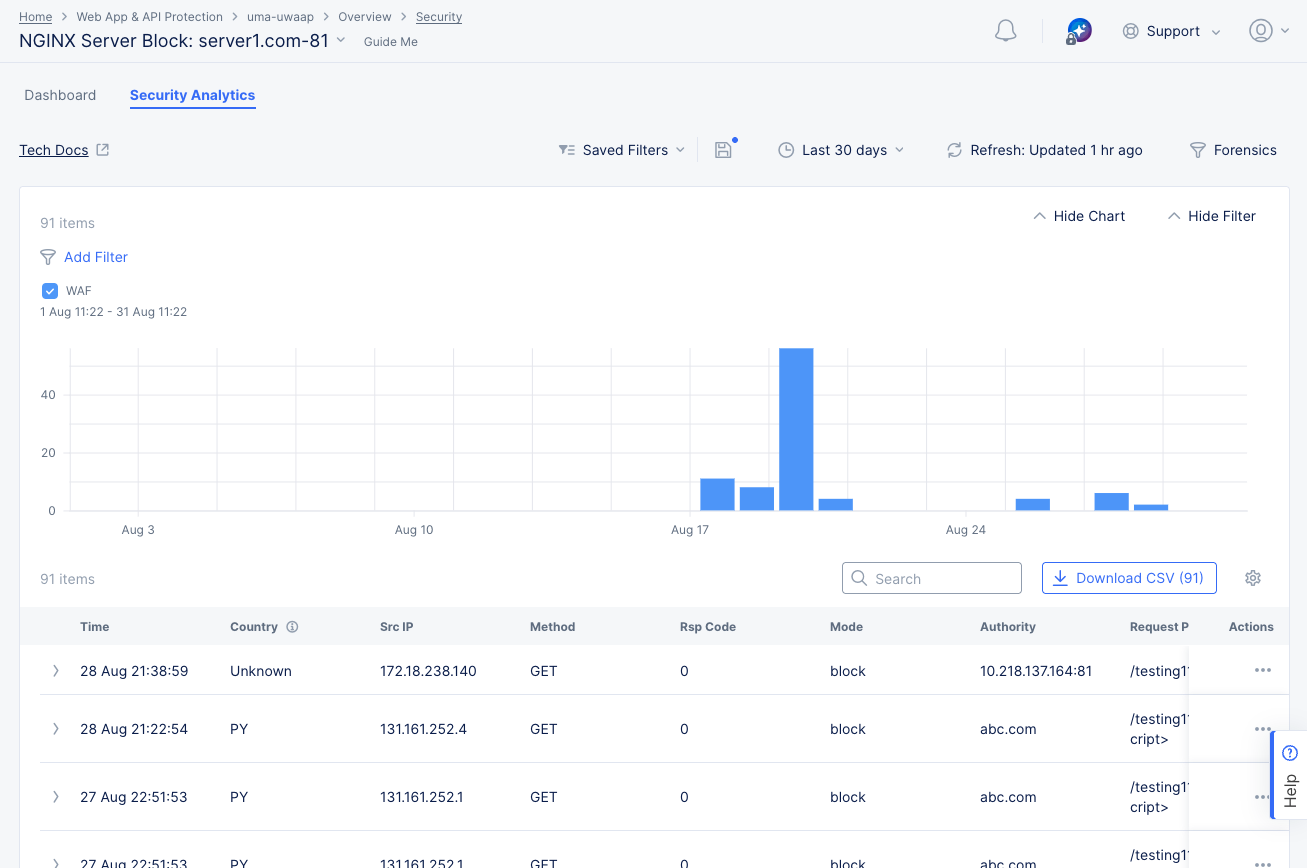Switch to the Dashboard tab
Image resolution: width=1307 pixels, height=868 pixels.
60,95
